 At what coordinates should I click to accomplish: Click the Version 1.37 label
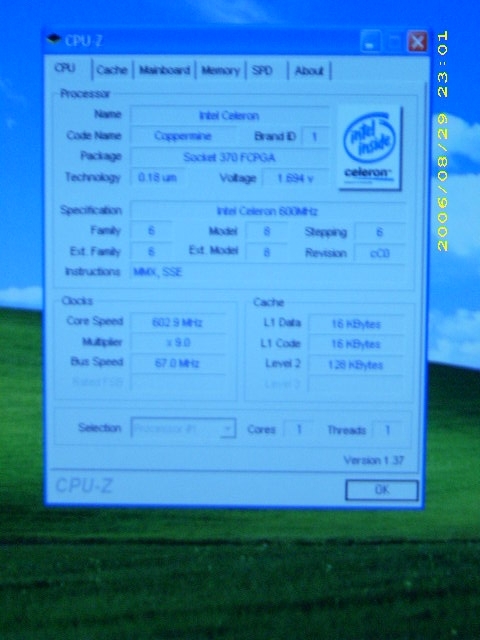[x=373, y=460]
